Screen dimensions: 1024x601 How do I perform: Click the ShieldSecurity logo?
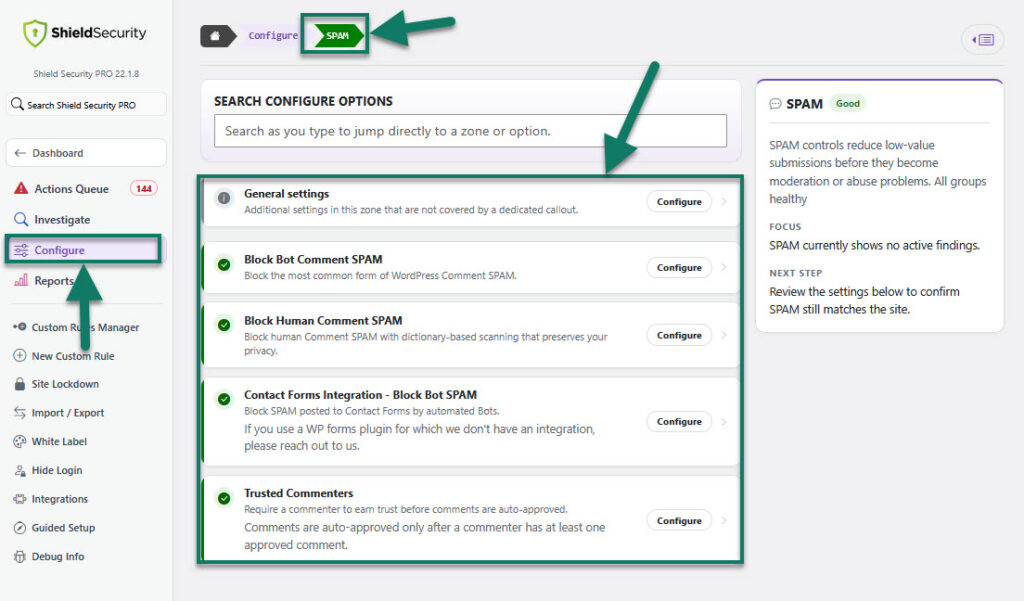click(x=85, y=33)
